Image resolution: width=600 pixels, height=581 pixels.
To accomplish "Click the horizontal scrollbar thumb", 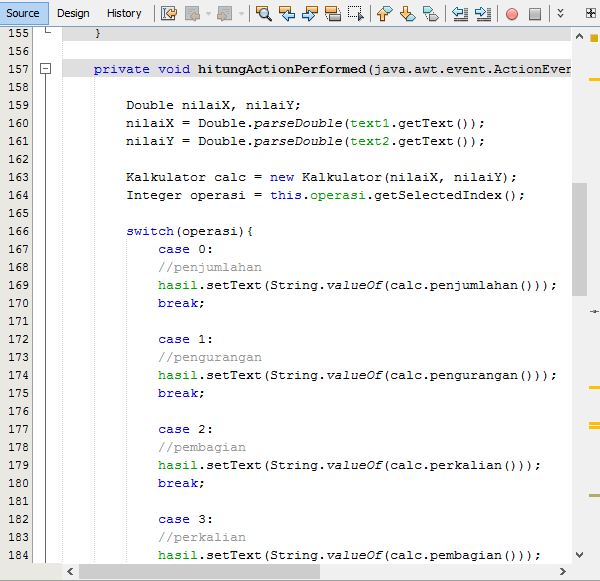I will pyautogui.click(x=199, y=571).
